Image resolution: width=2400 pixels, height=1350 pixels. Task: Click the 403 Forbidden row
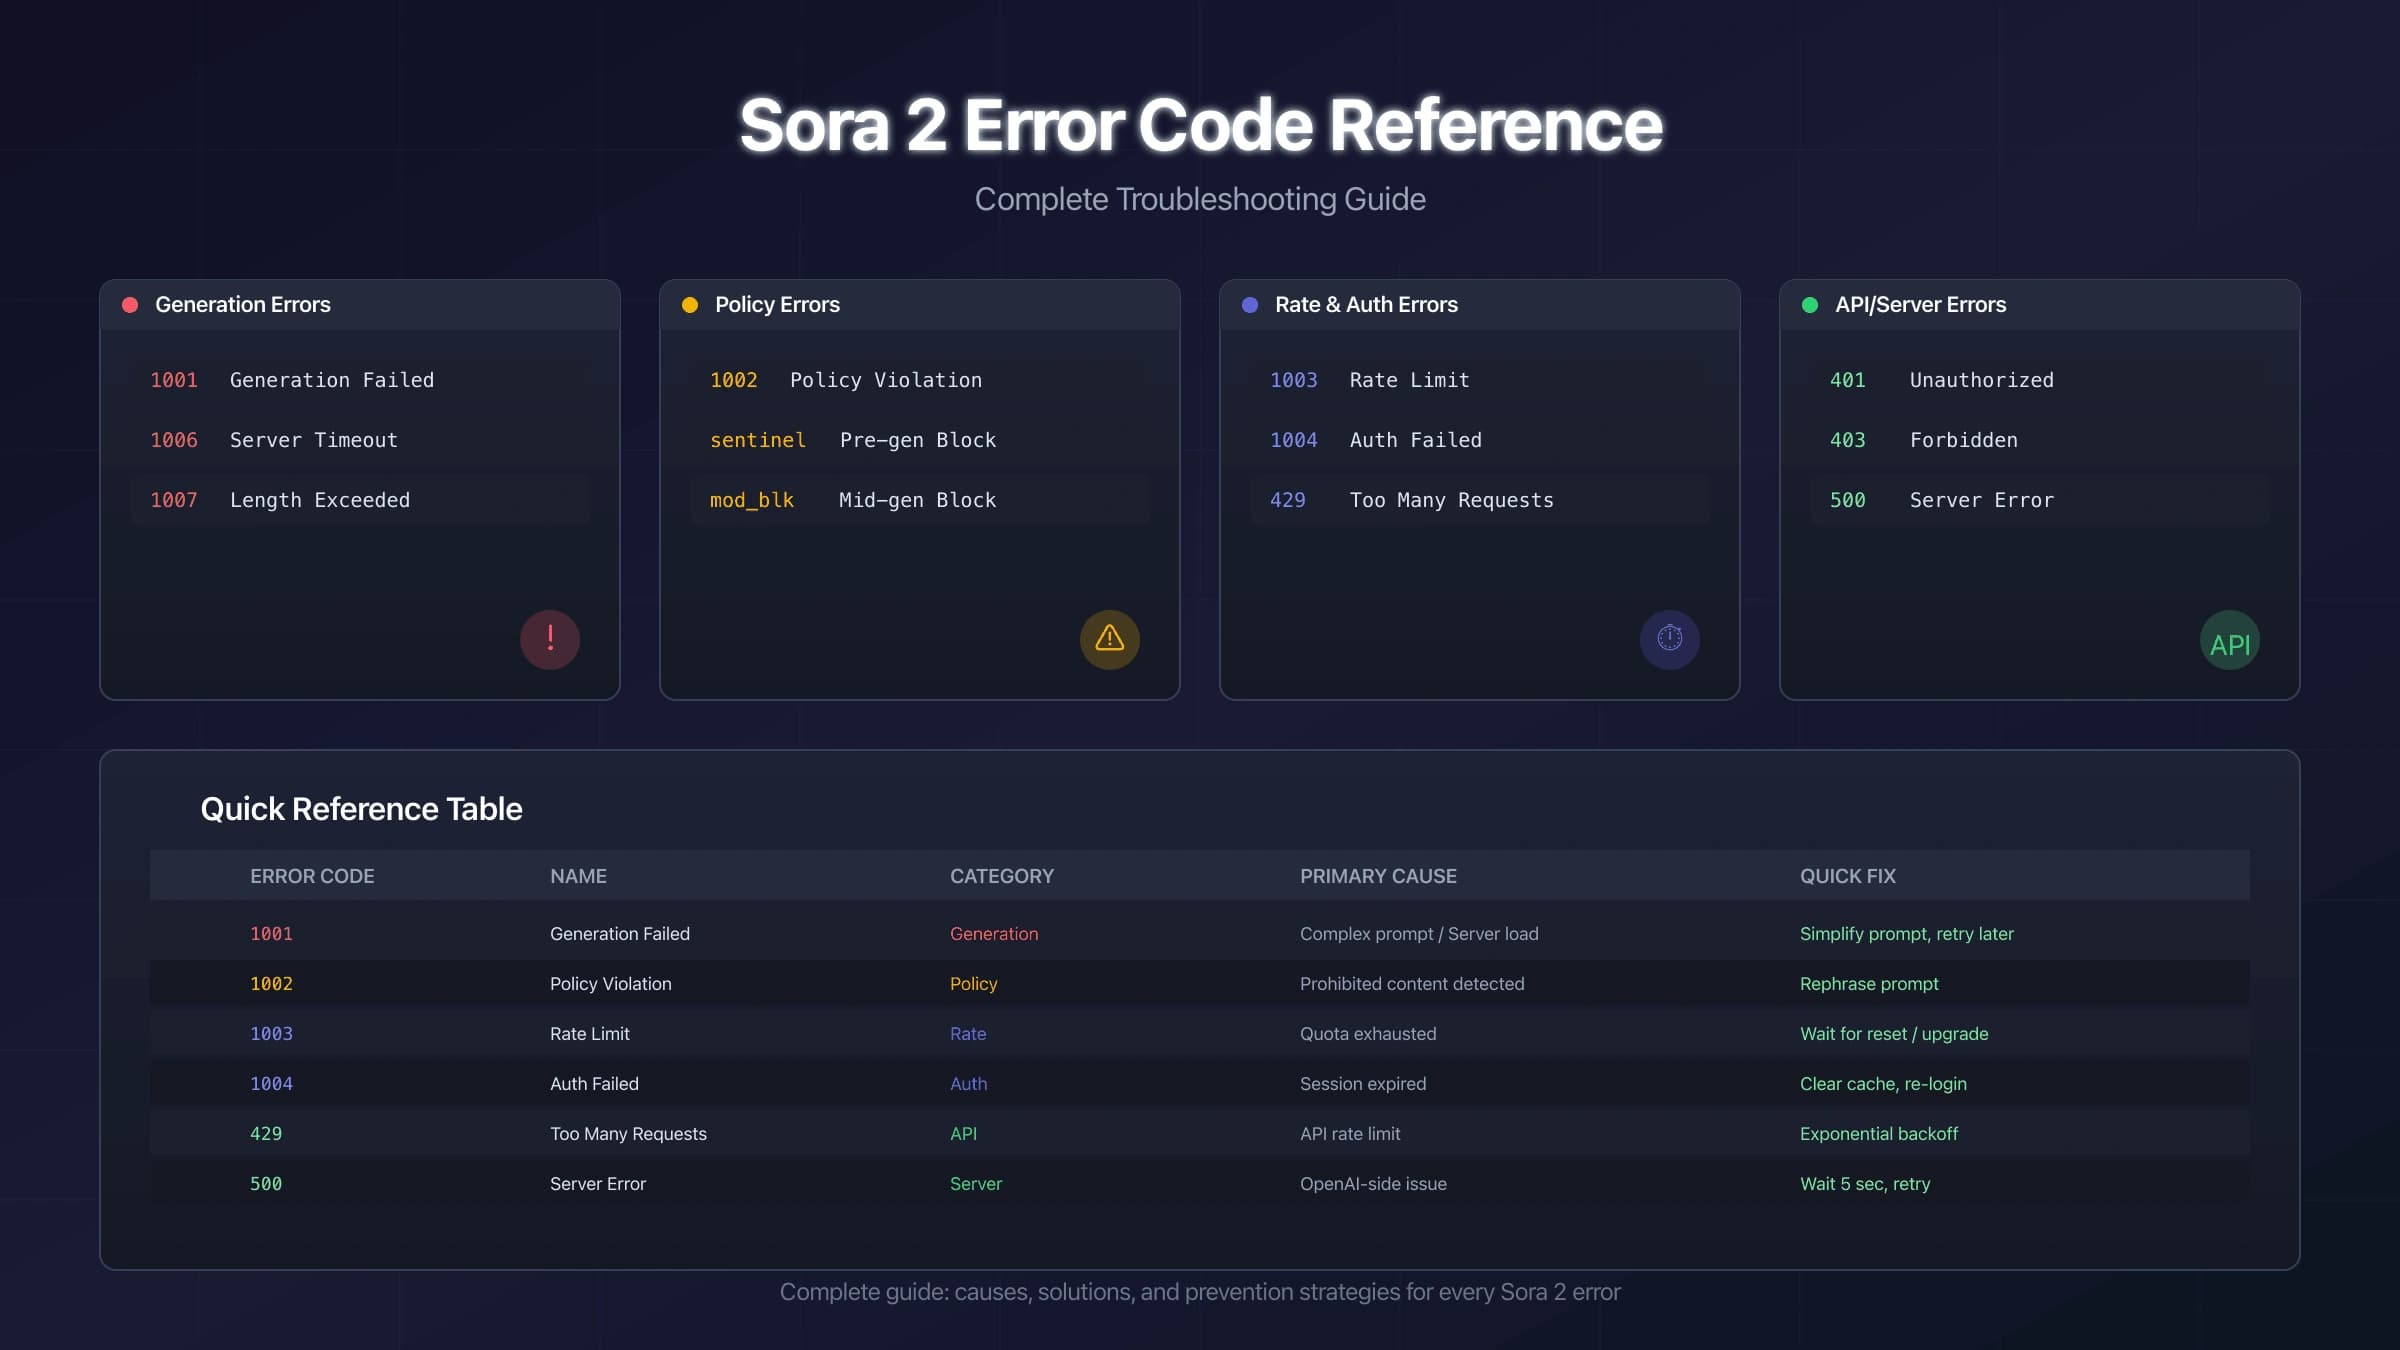pyautogui.click(x=2040, y=440)
